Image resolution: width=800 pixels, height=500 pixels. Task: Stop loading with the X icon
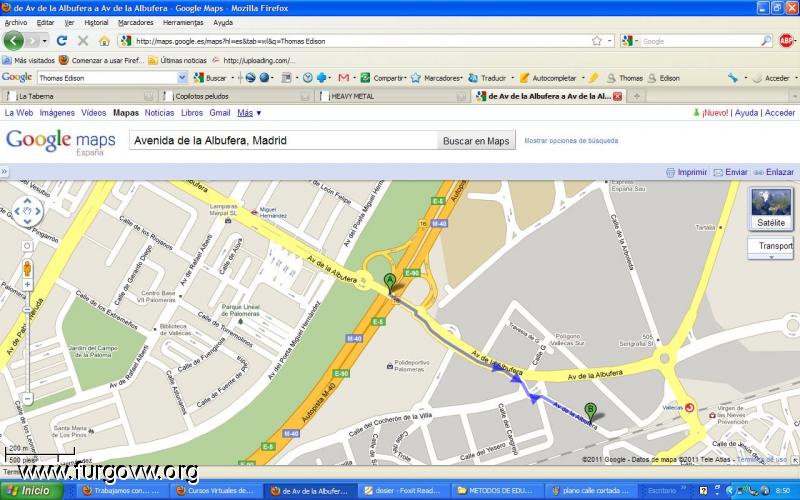click(83, 41)
